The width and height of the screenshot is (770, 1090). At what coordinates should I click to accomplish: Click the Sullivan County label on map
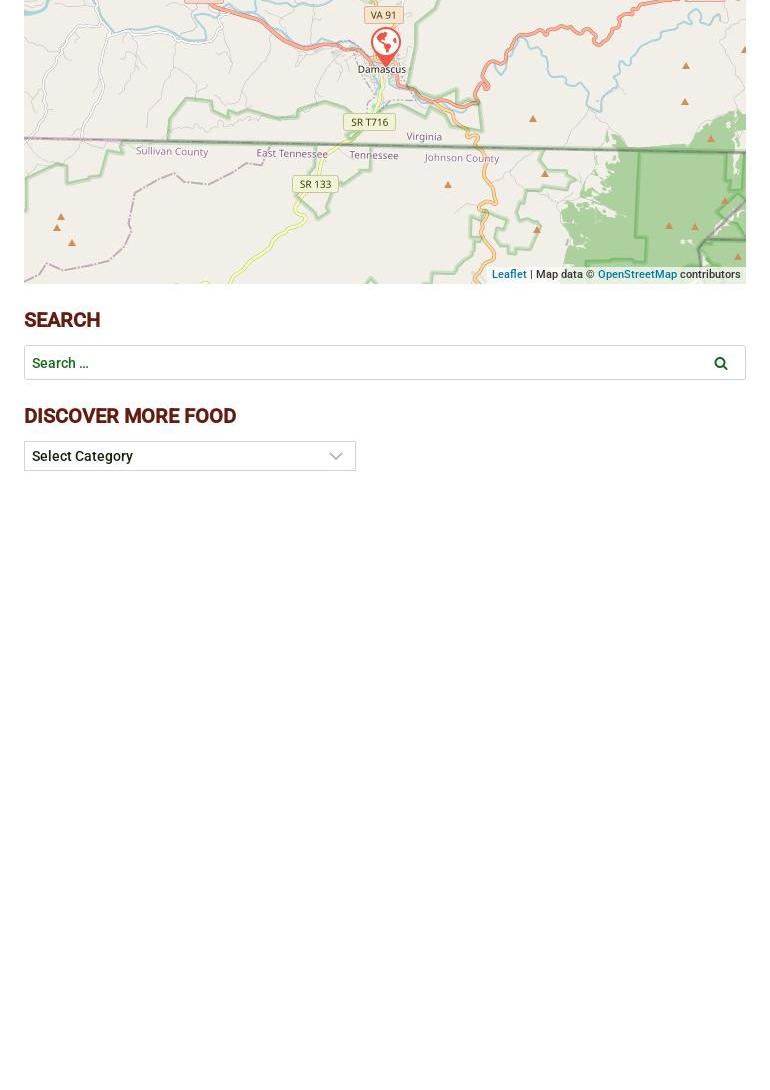172,152
